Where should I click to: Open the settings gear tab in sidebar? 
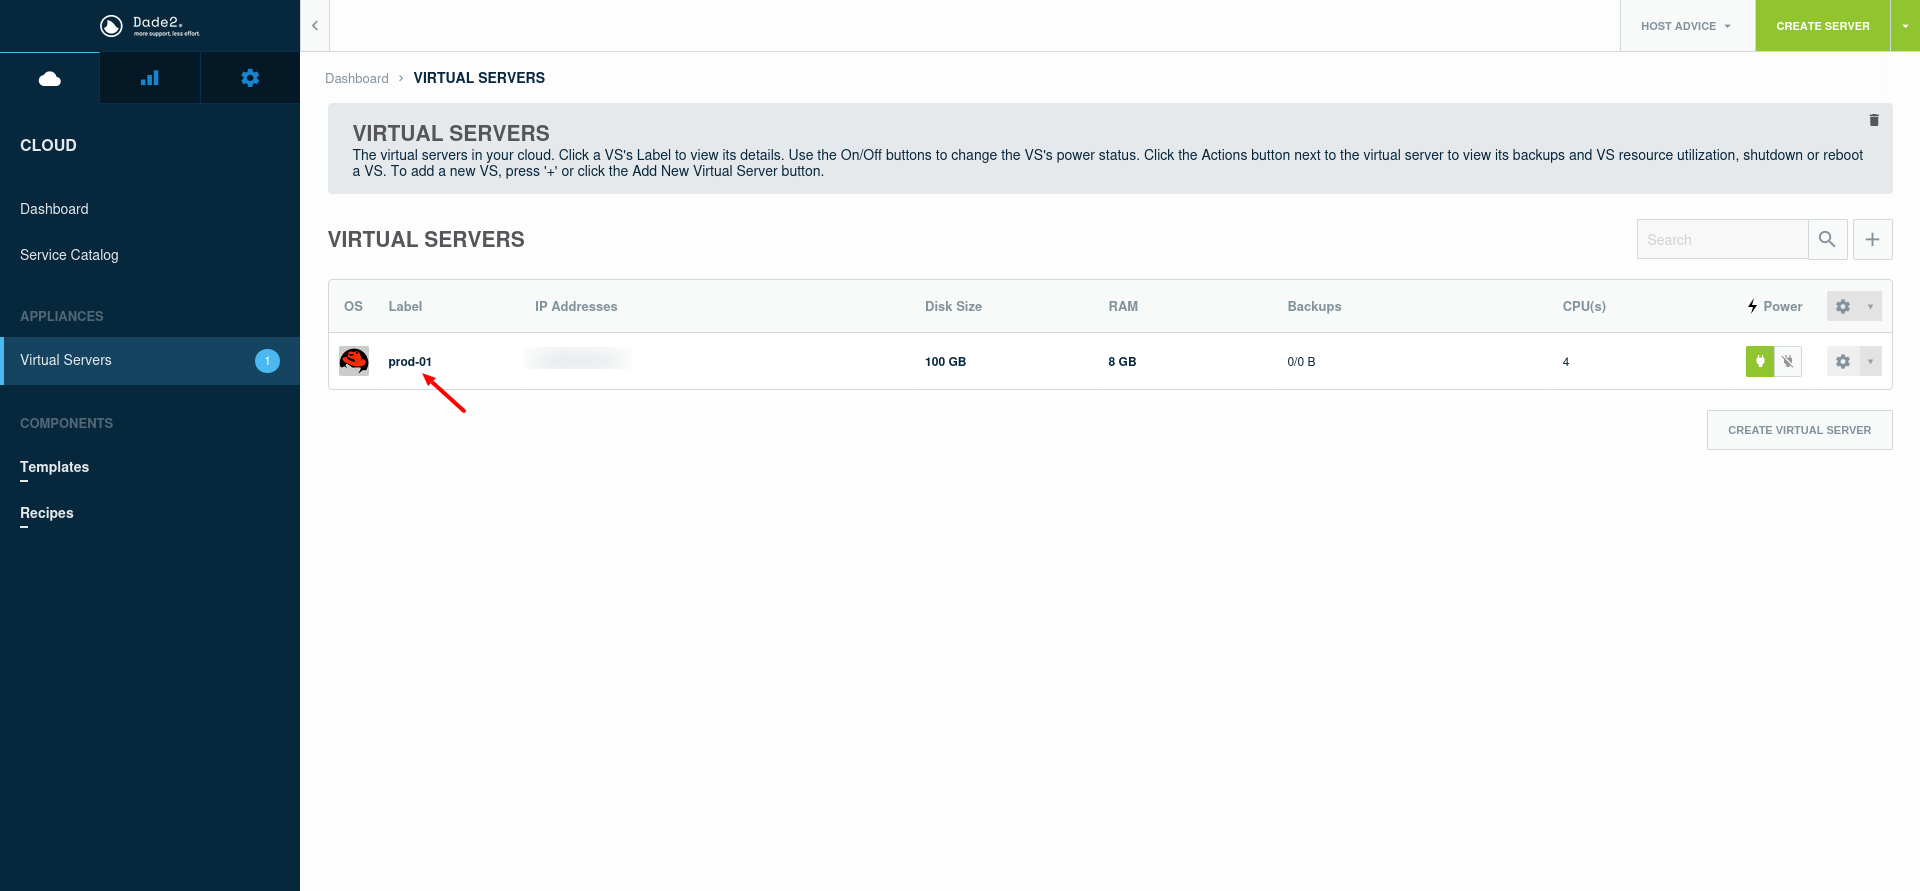pos(250,78)
